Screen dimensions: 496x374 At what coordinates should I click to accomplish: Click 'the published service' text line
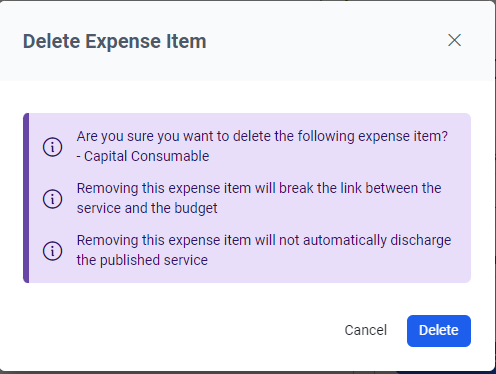tap(142, 260)
